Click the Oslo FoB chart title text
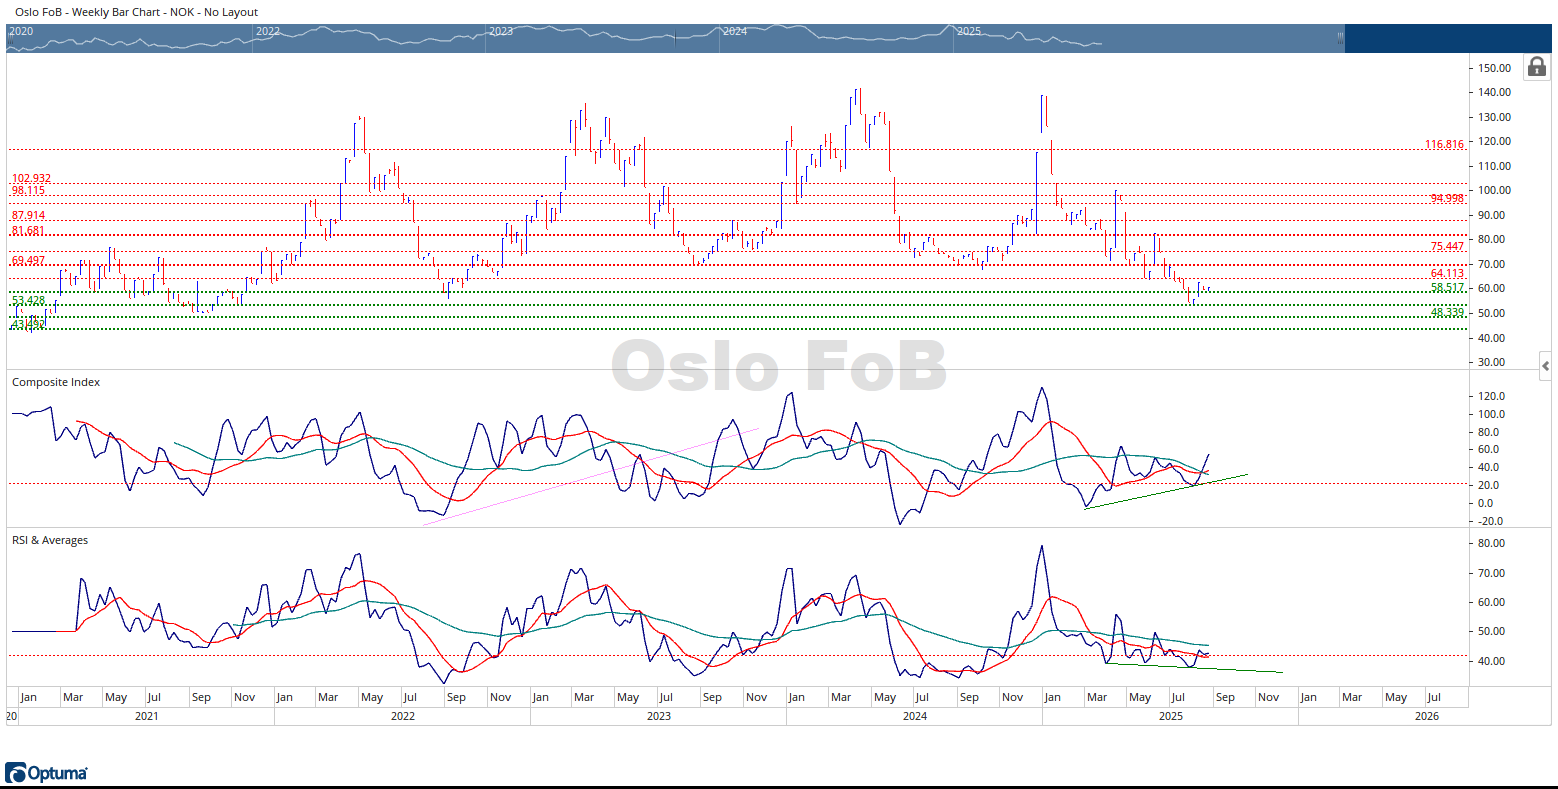 136,12
